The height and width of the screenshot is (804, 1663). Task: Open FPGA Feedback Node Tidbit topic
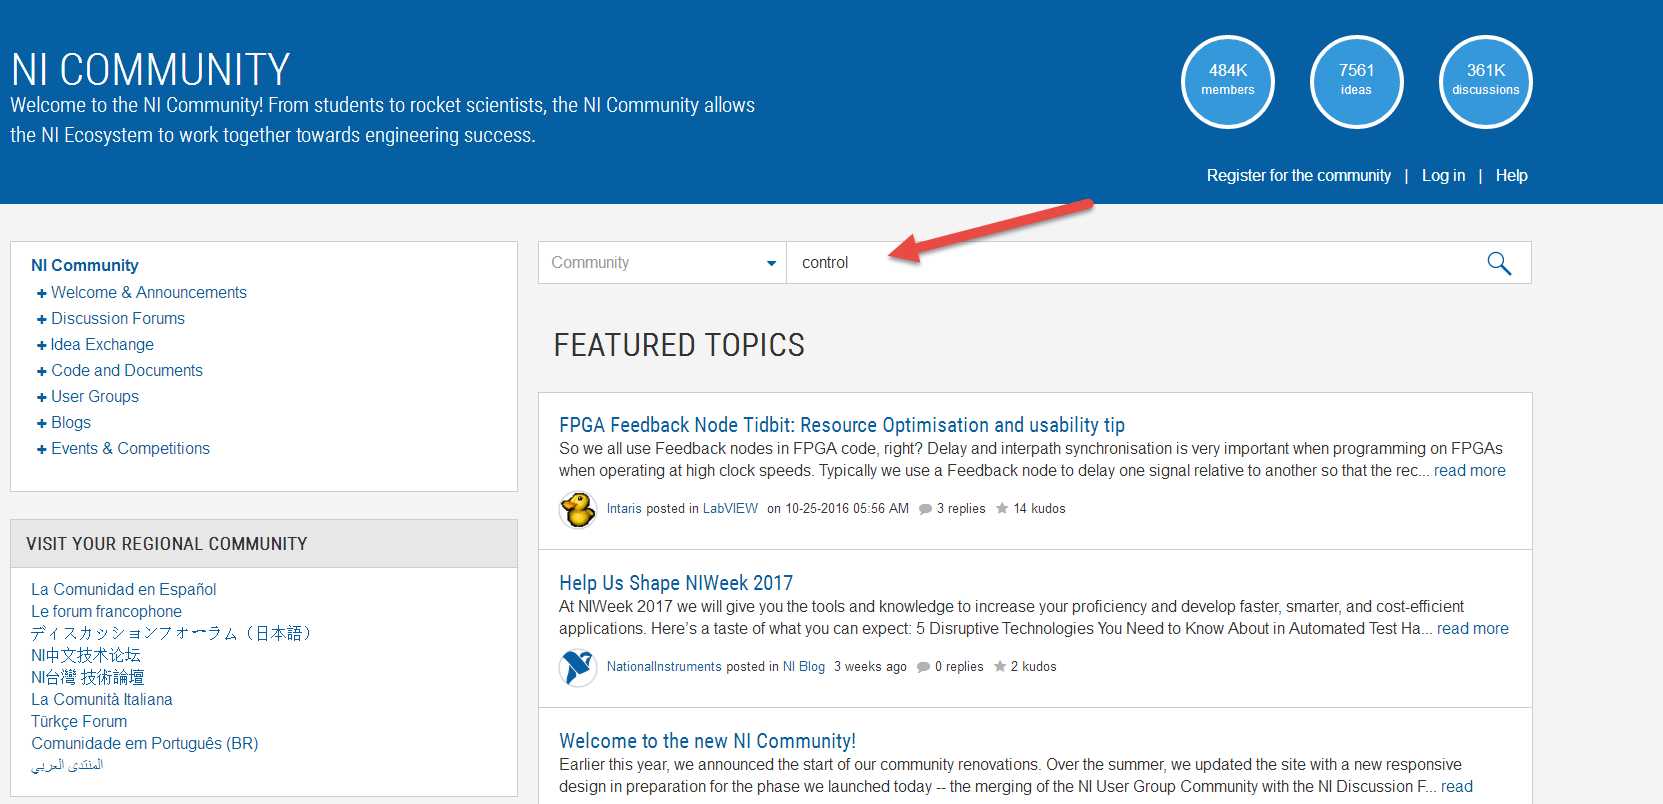tap(842, 424)
